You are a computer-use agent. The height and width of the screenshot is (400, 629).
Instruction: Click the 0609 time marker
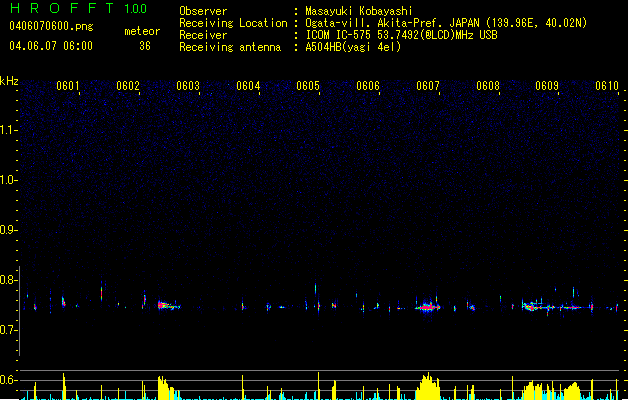[x=547, y=86]
